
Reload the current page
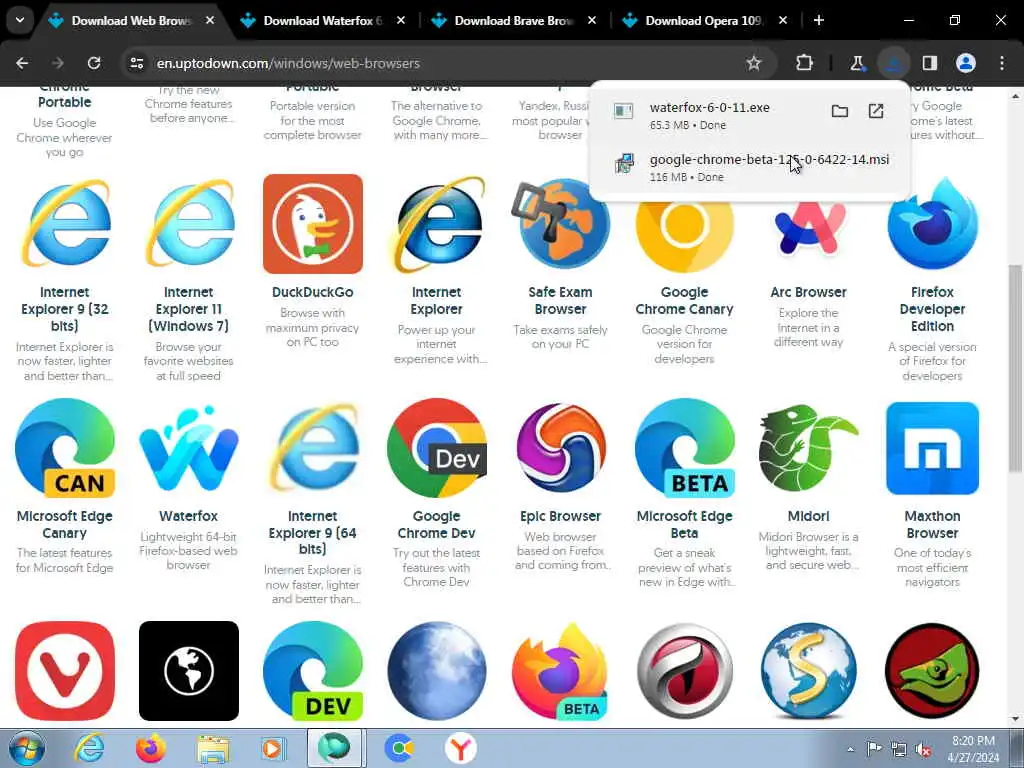(94, 63)
